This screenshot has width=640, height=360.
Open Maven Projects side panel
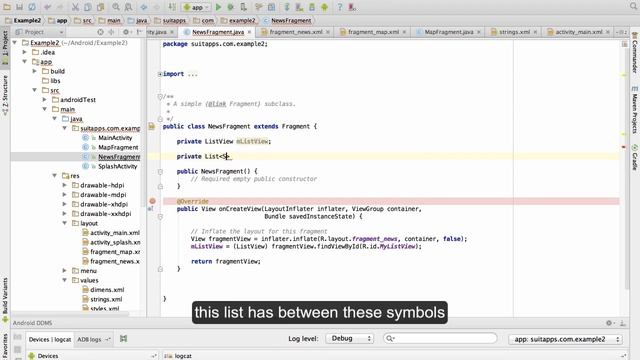tap(635, 109)
